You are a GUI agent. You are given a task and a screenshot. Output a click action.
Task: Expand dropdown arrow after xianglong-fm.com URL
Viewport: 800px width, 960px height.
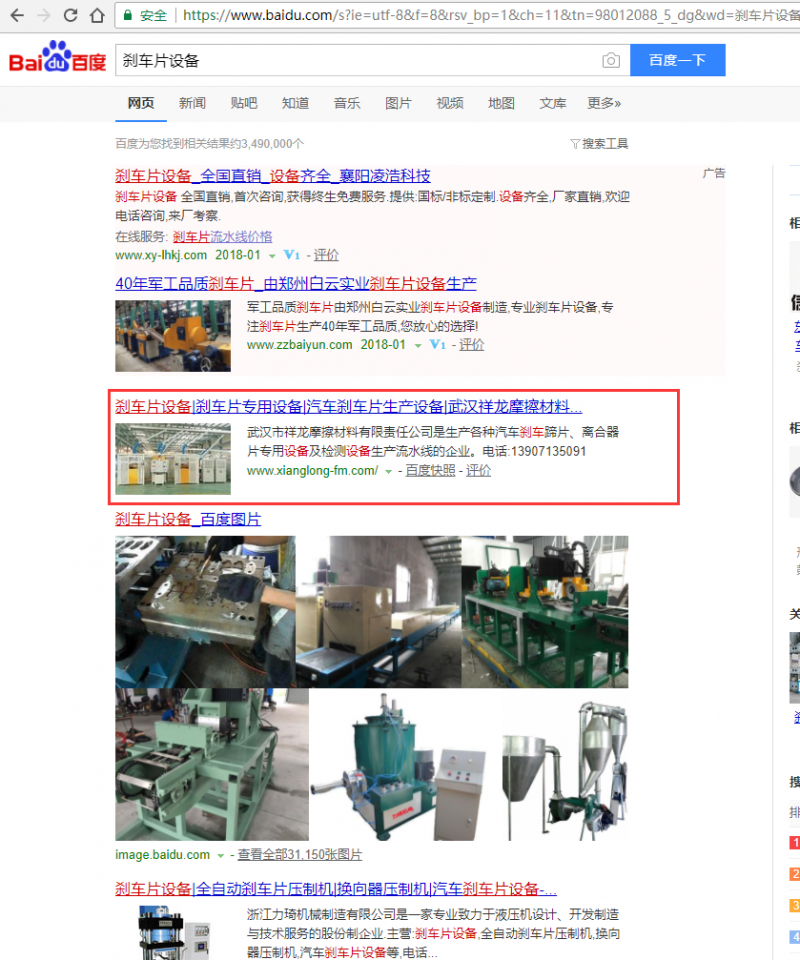point(388,471)
